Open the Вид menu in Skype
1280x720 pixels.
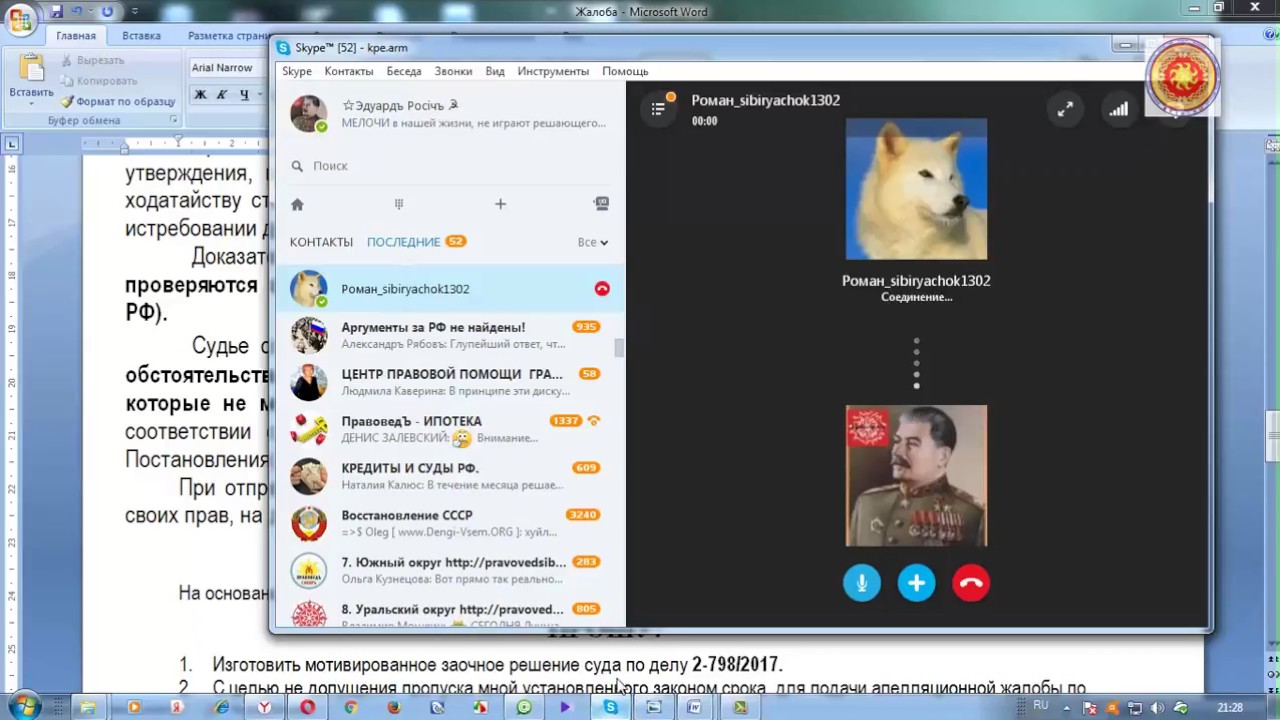[x=495, y=72]
